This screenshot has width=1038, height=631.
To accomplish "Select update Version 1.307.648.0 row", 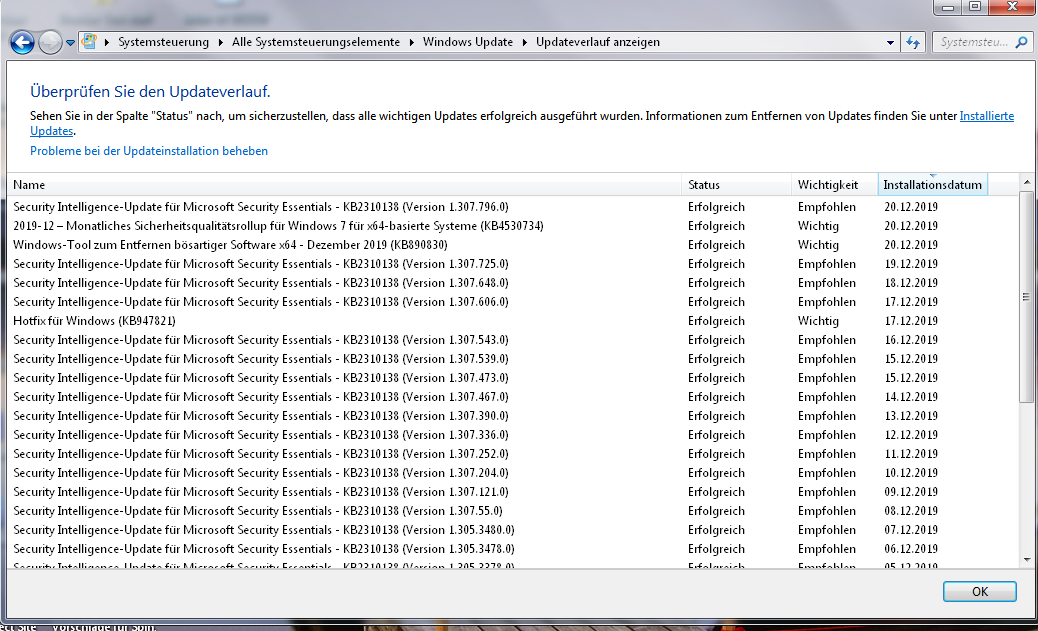I will tap(513, 283).
